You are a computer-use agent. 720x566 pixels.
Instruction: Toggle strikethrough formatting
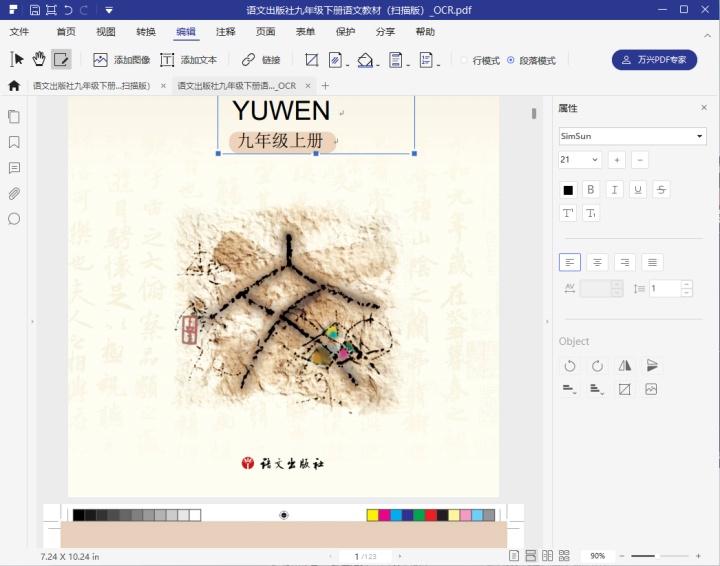[661, 190]
